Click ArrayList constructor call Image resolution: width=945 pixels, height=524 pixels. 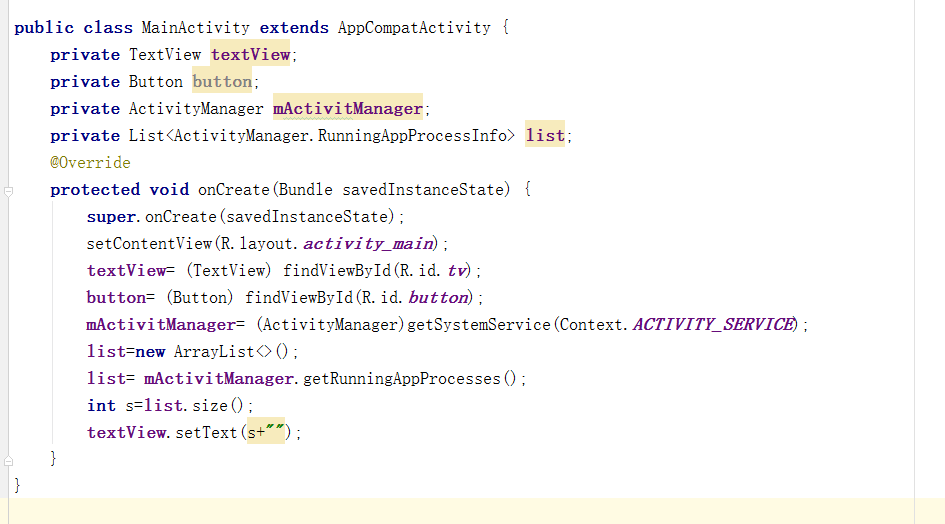pos(231,352)
